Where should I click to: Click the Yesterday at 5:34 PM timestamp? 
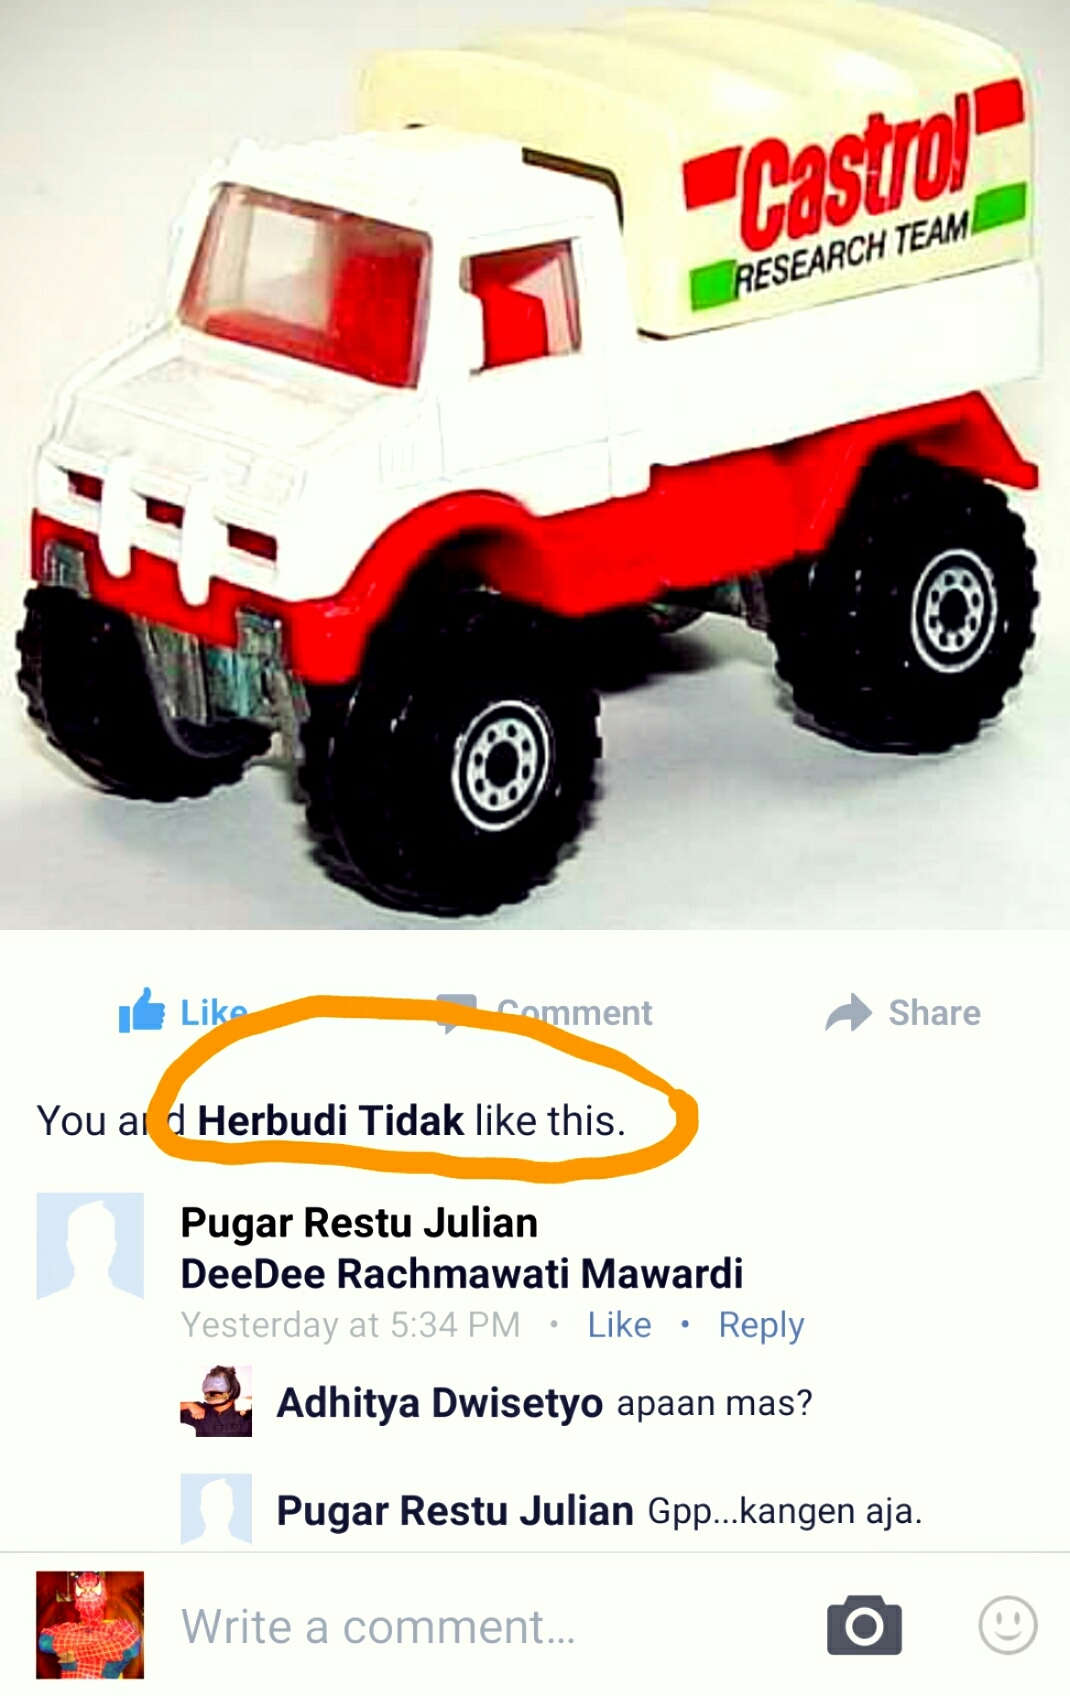pyautogui.click(x=351, y=1324)
